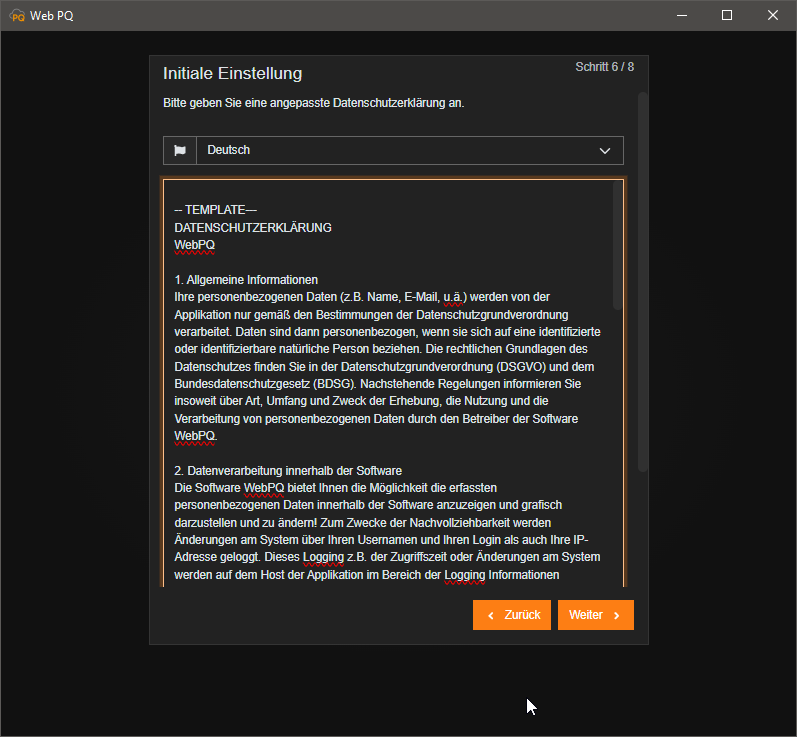
Task: Click the "1. Allgemeine Informationen" heading
Action: tap(246, 279)
